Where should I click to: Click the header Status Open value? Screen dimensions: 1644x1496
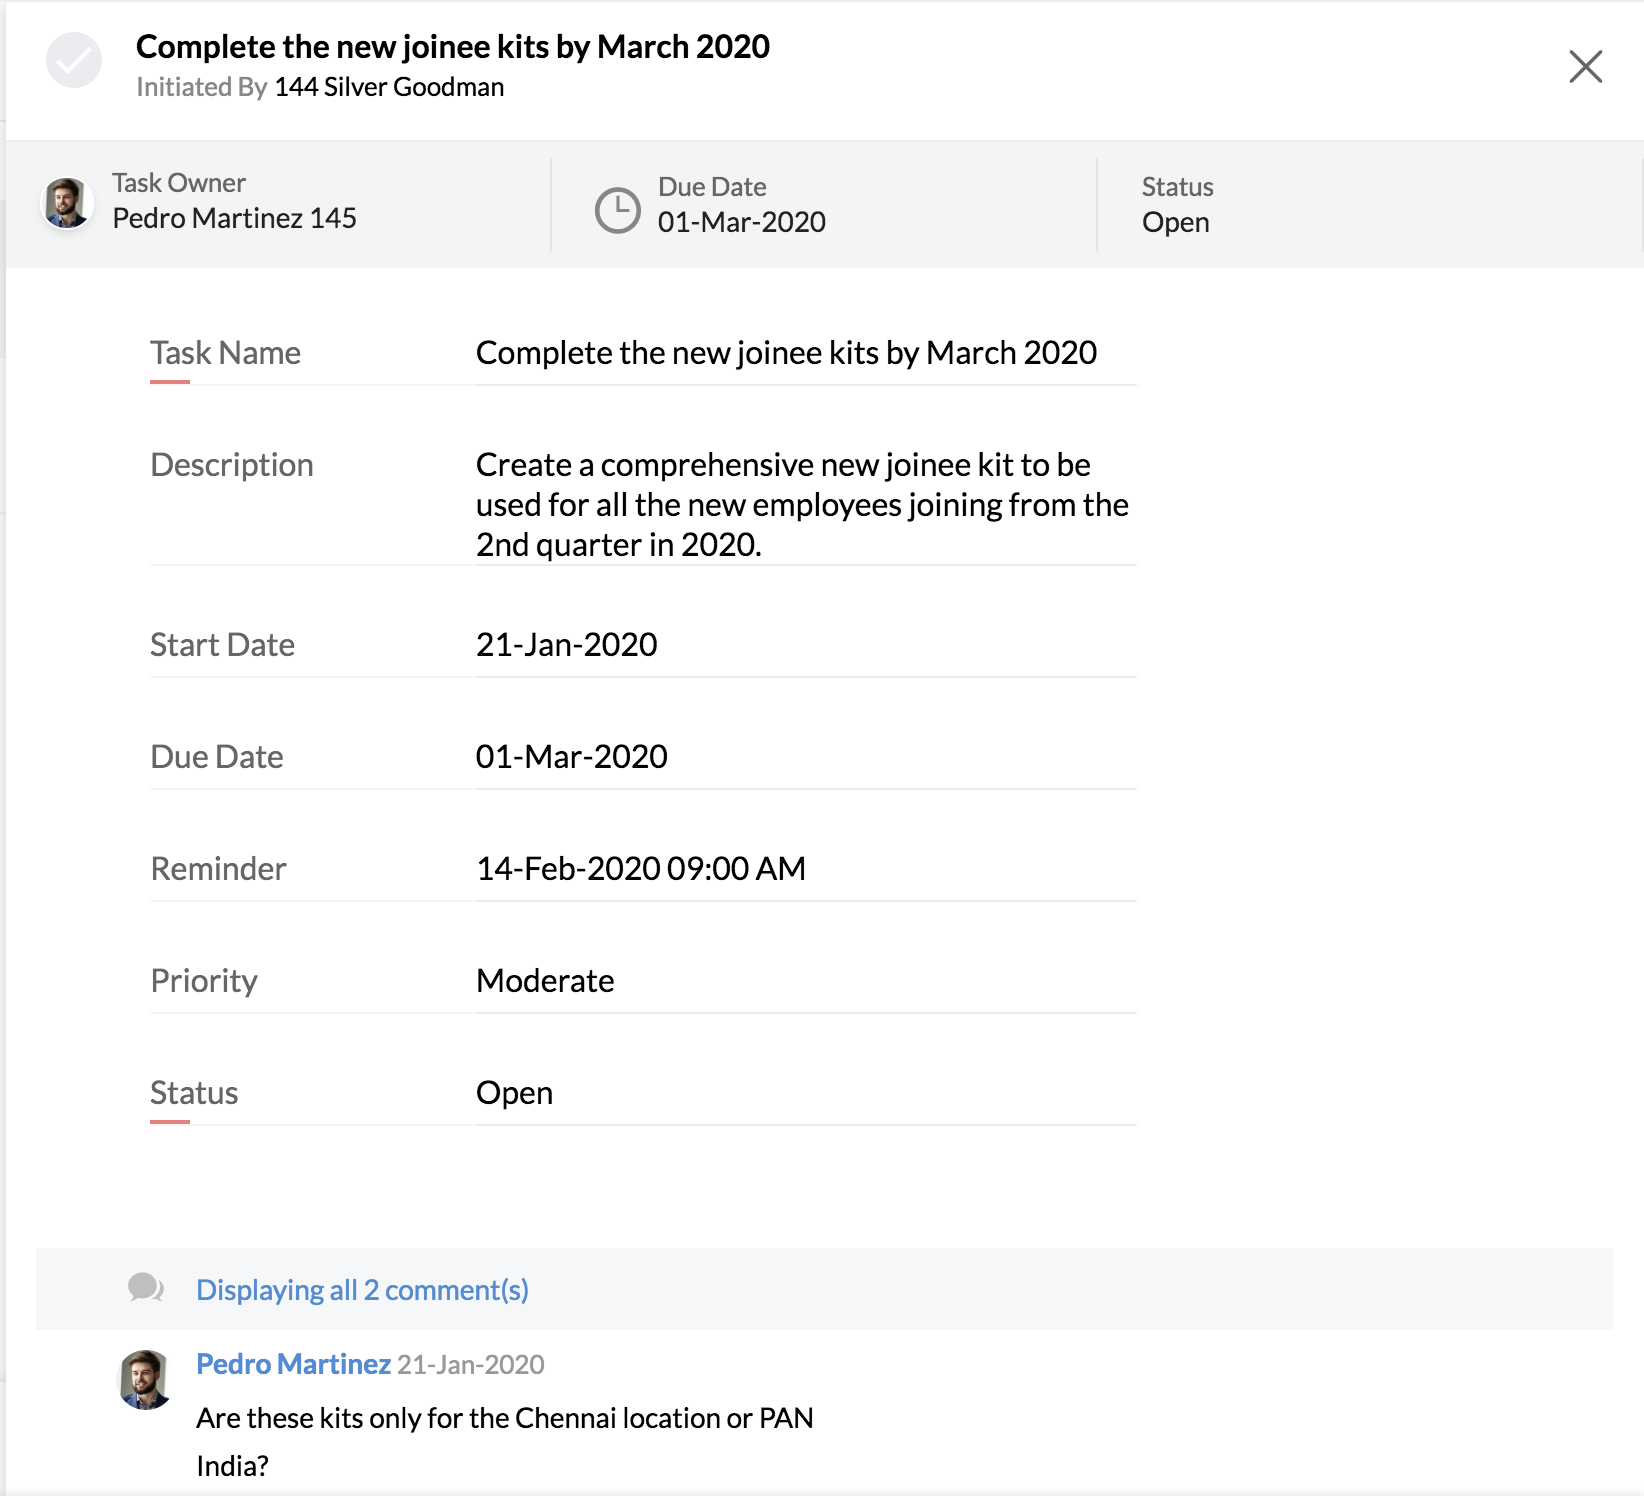click(x=1176, y=222)
